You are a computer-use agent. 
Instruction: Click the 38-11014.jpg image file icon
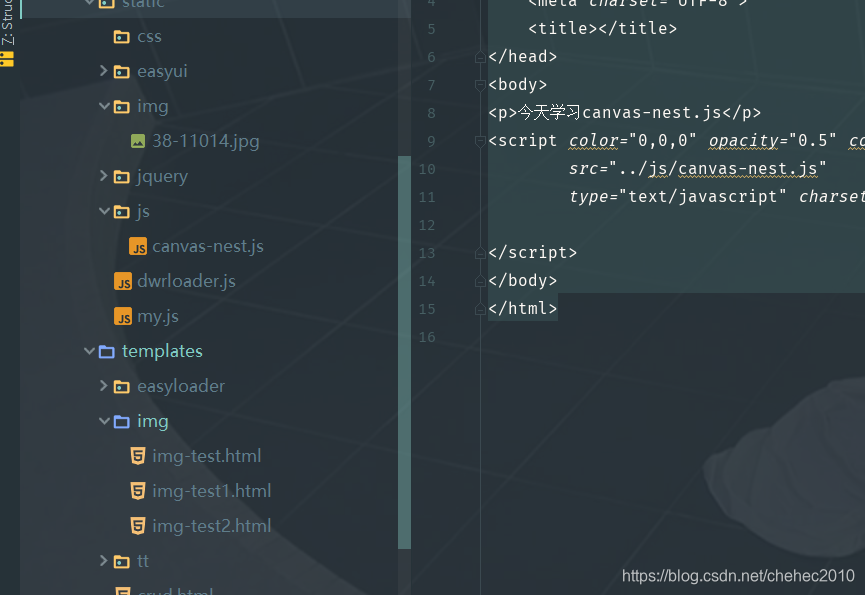138,142
